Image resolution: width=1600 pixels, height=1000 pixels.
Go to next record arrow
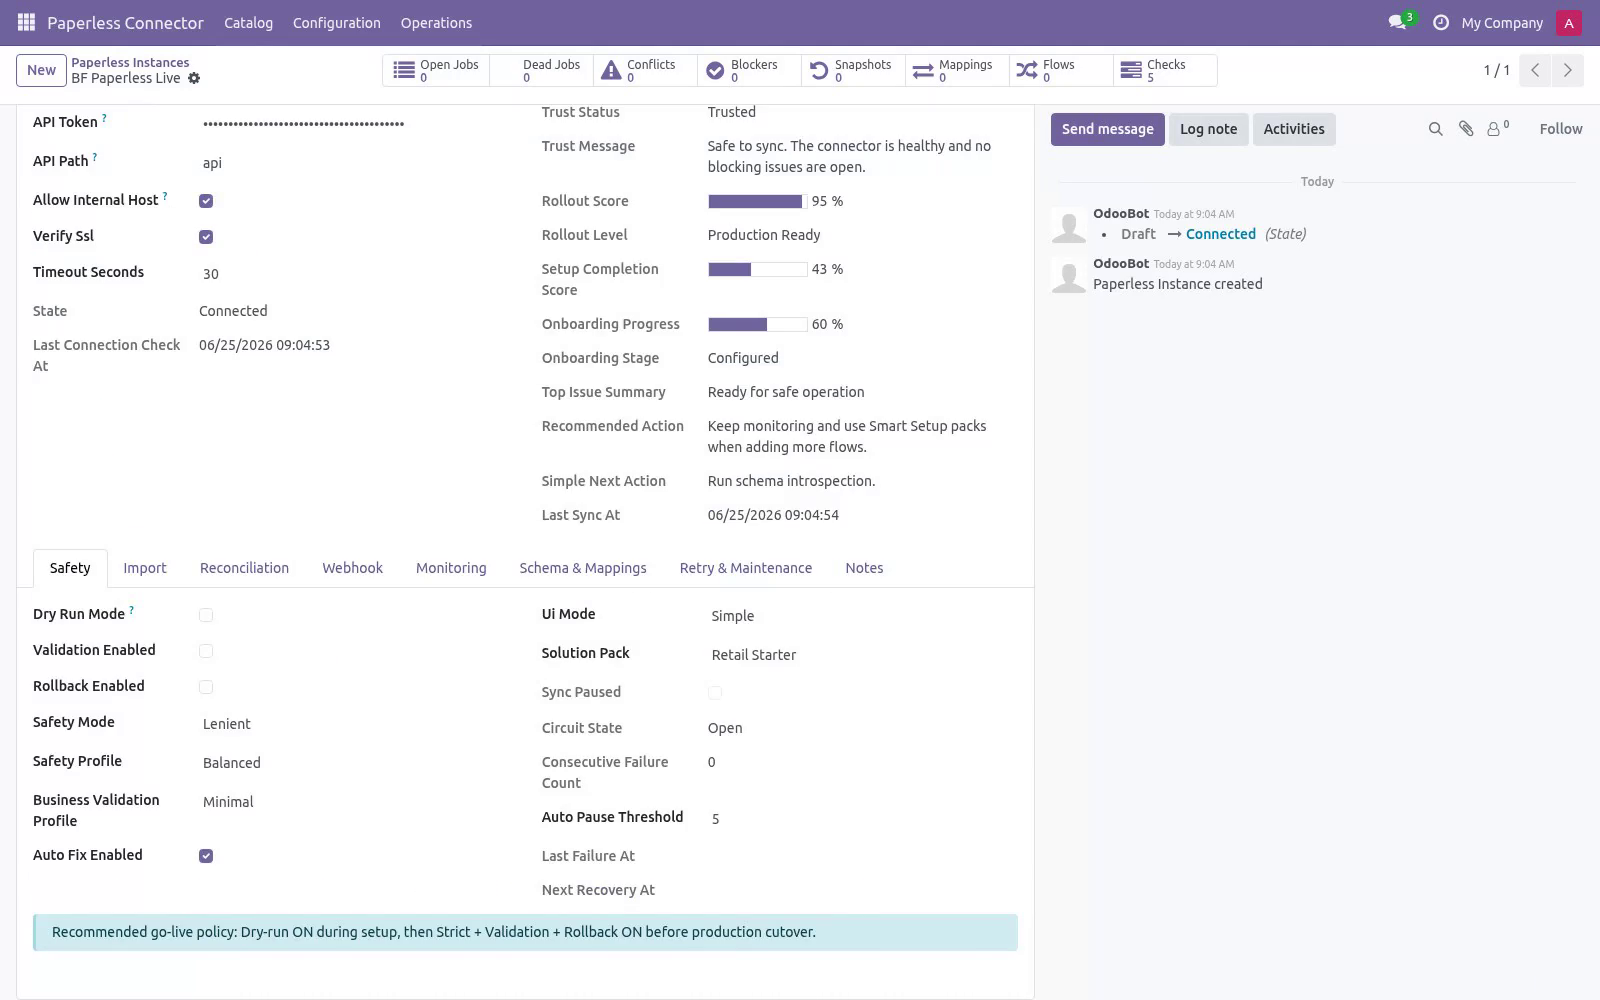click(1567, 70)
